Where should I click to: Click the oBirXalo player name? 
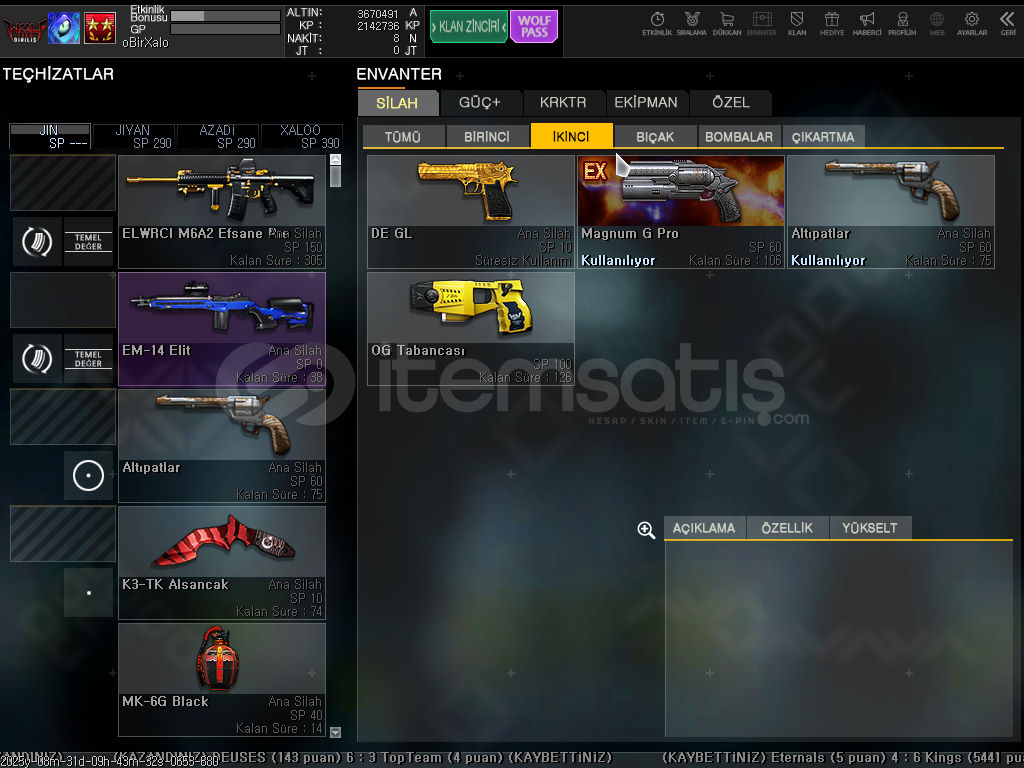[x=146, y=42]
